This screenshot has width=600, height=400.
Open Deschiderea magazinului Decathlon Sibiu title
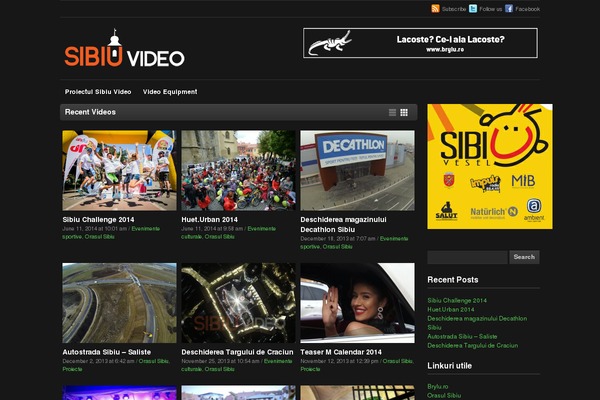point(343,225)
